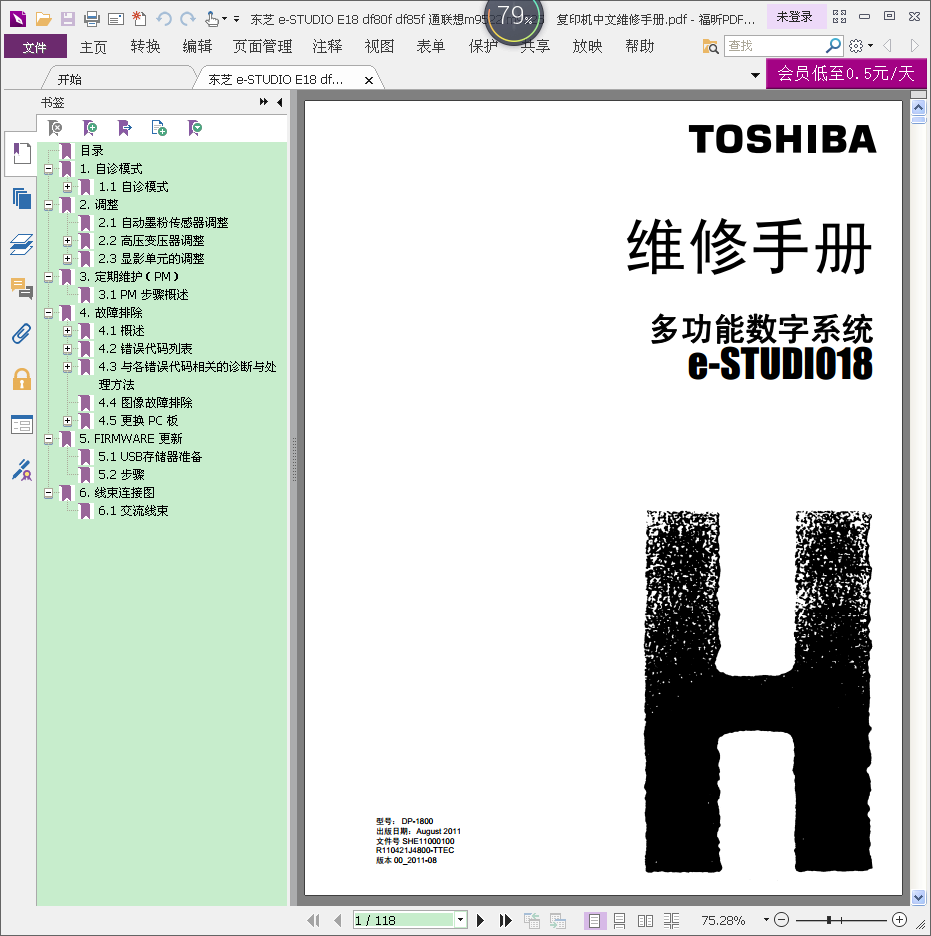Open the digital signatures panel icon
Image resolution: width=931 pixels, height=936 pixels.
tap(22, 470)
